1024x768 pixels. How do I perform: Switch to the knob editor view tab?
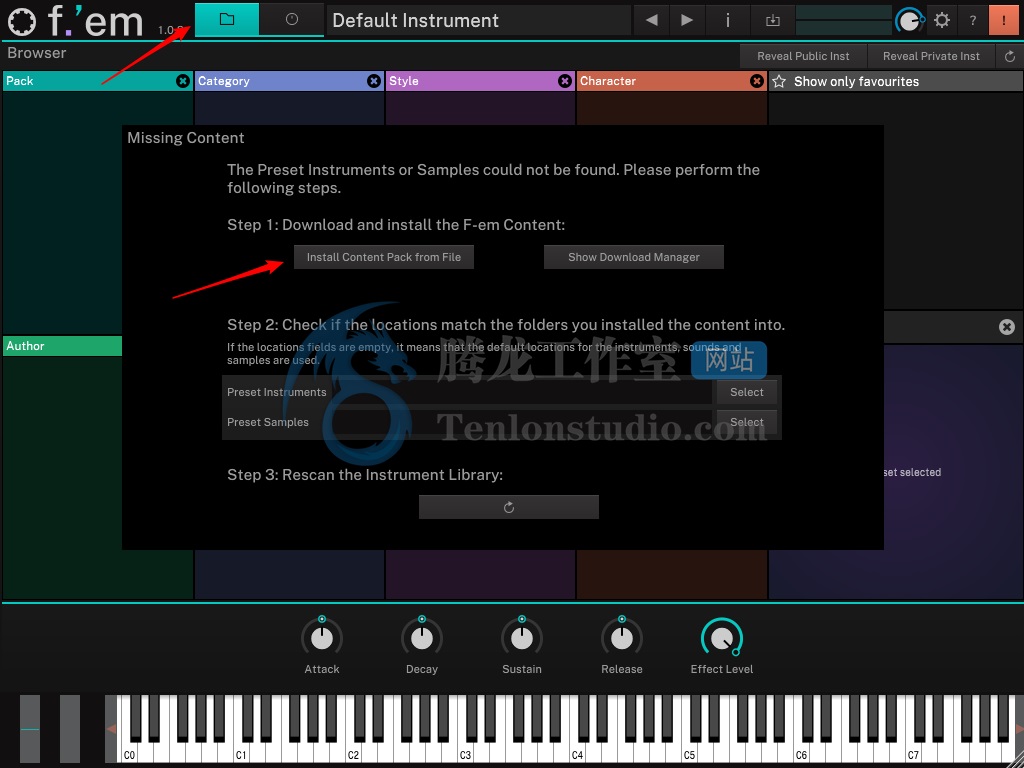291,20
